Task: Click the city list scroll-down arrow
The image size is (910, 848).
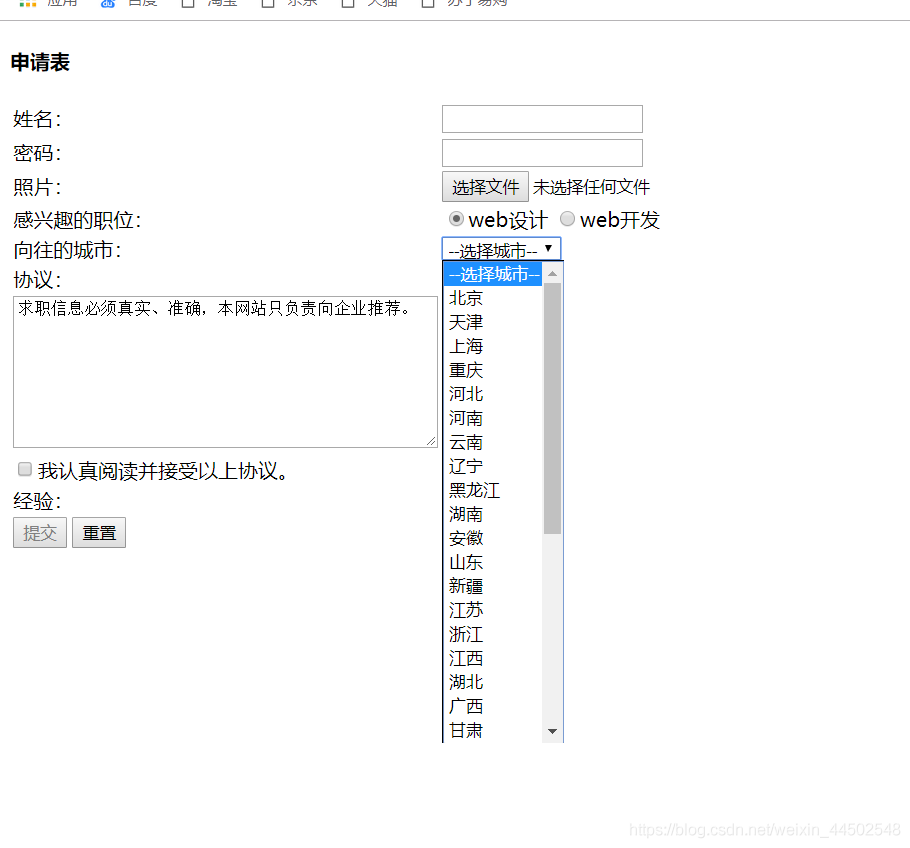Action: point(552,731)
